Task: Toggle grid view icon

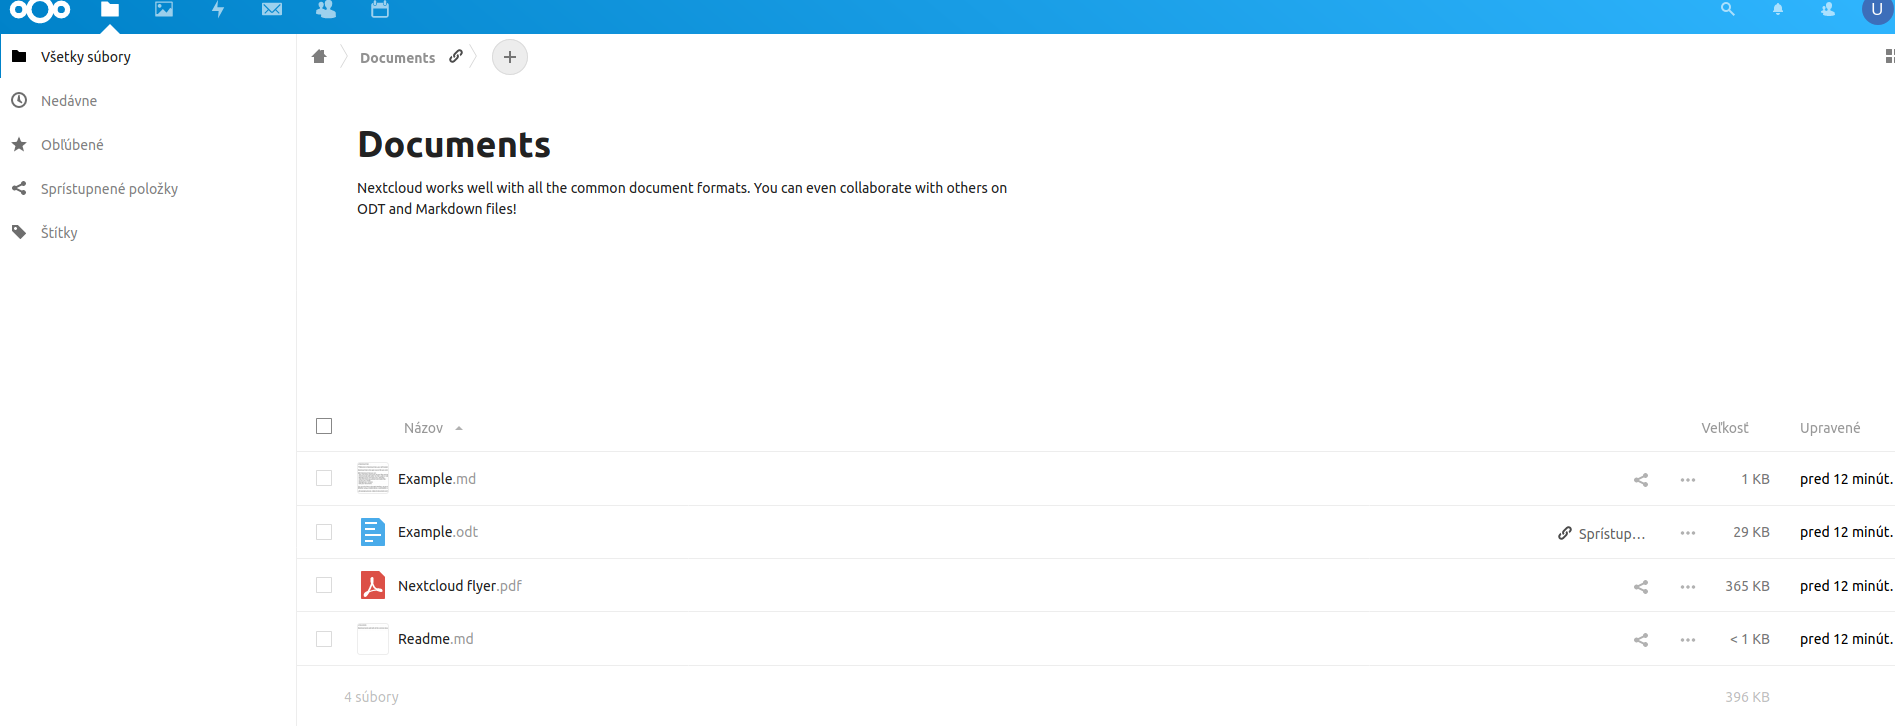Action: [1889, 57]
